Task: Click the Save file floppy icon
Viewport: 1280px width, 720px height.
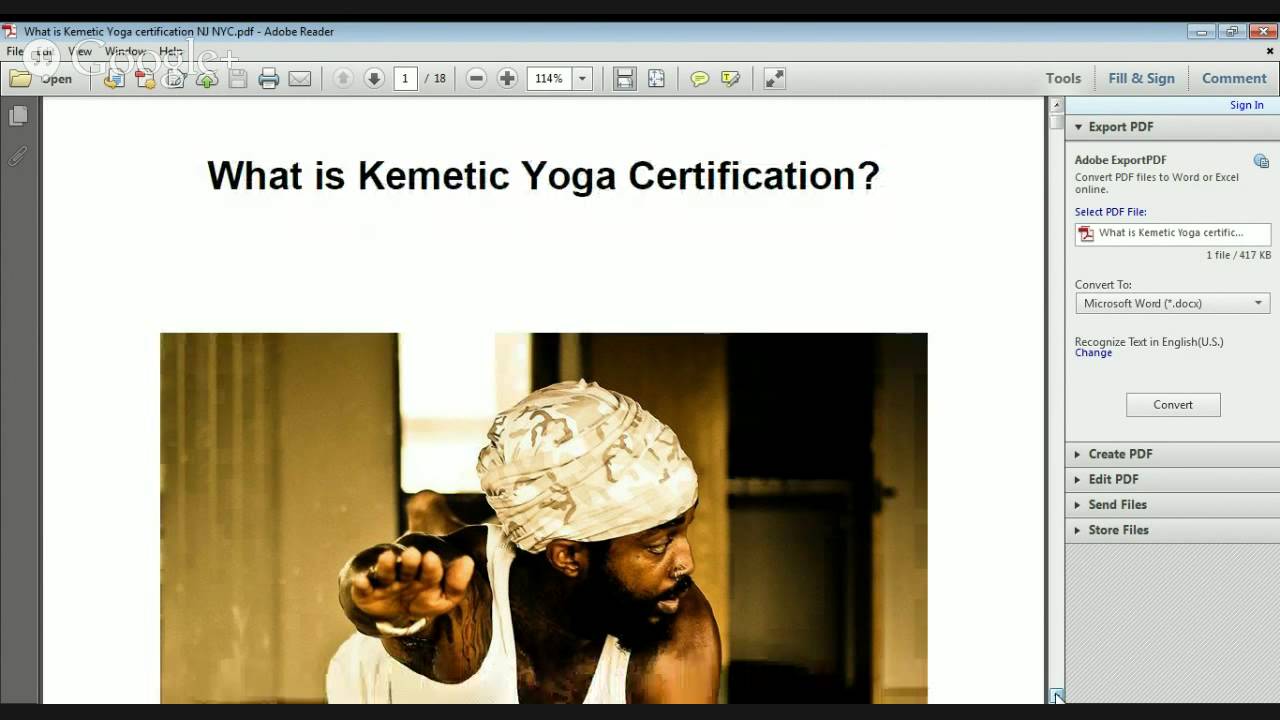Action: [x=237, y=78]
